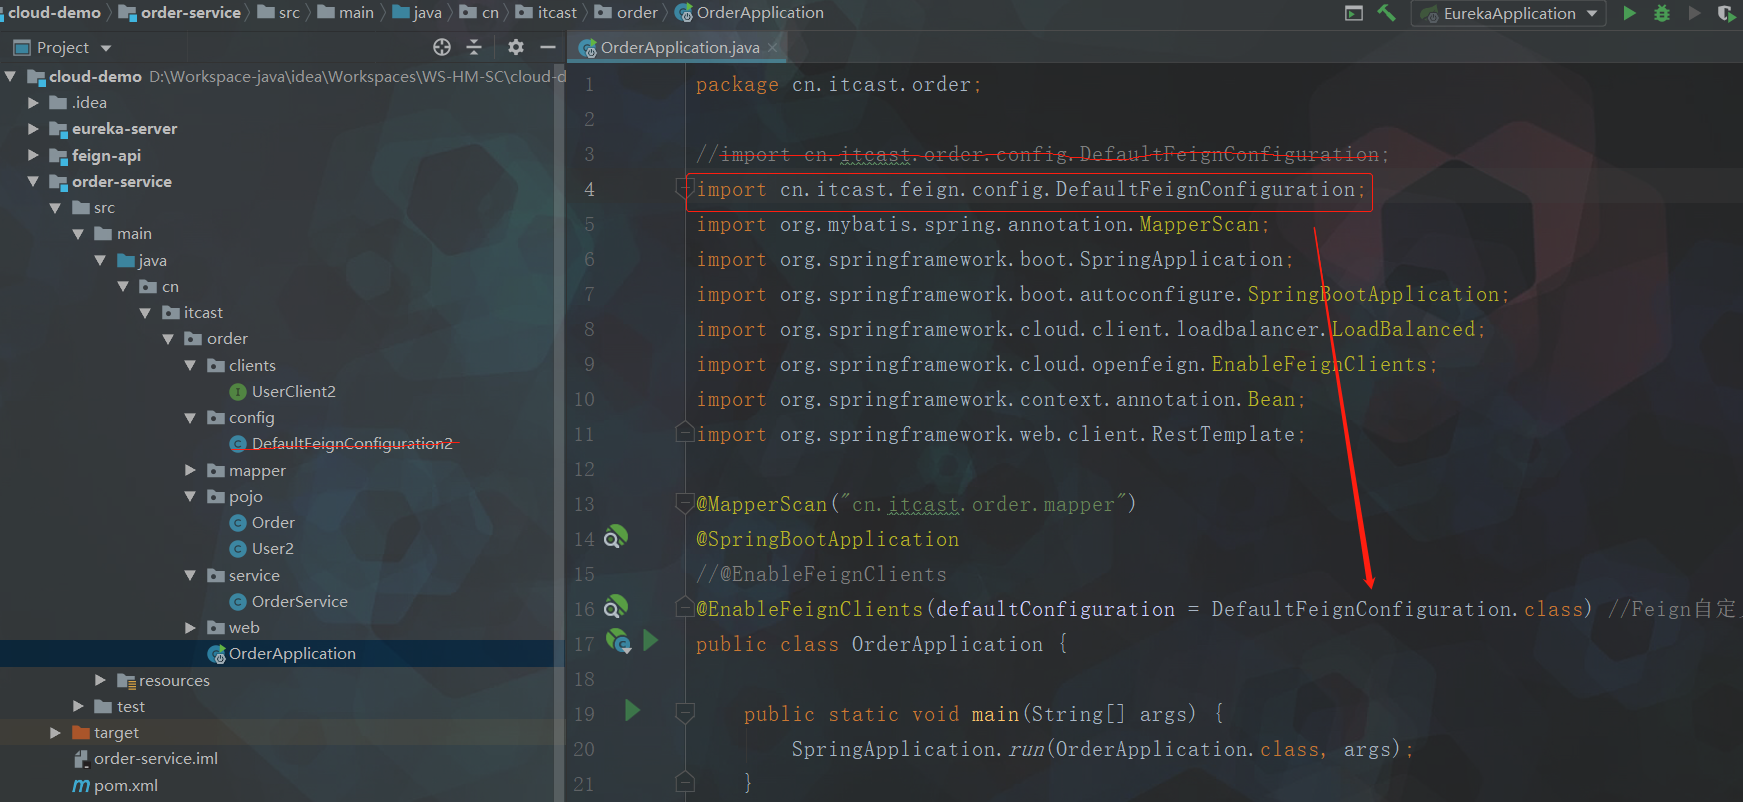Open Project panel settings gear
The image size is (1743, 802).
click(x=515, y=47)
